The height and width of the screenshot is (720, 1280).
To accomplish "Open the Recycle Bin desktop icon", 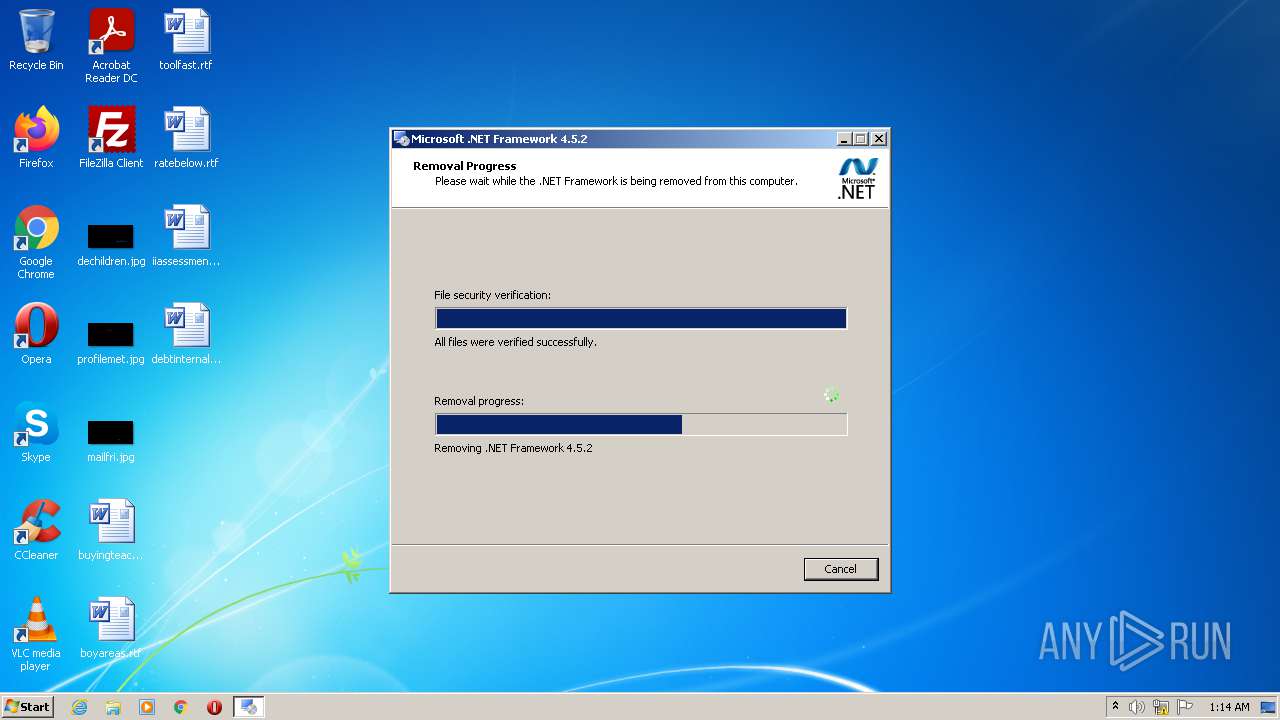I will click(x=36, y=40).
